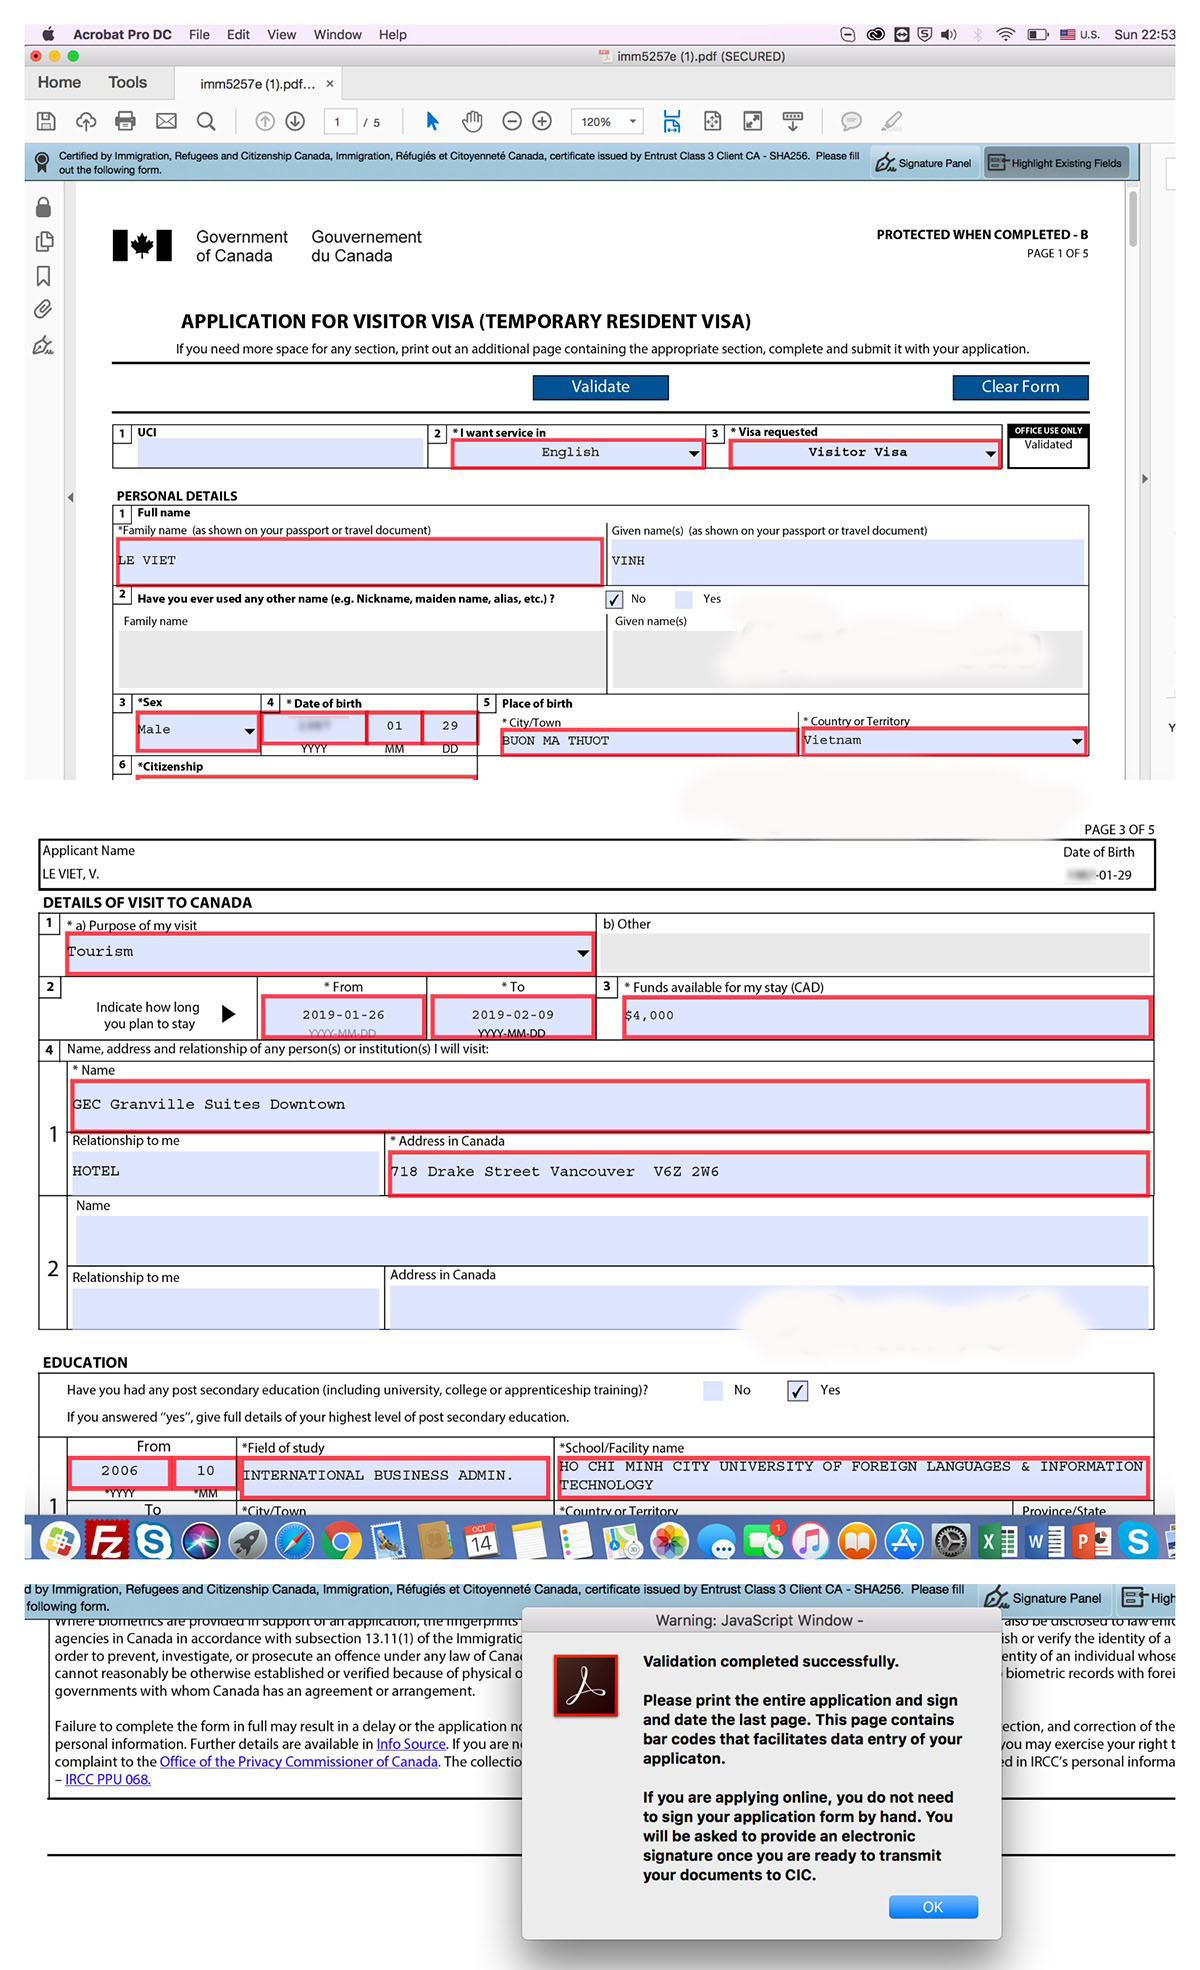Click the Save file icon in toolbar
This screenshot has height=1970, width=1200.
click(46, 122)
